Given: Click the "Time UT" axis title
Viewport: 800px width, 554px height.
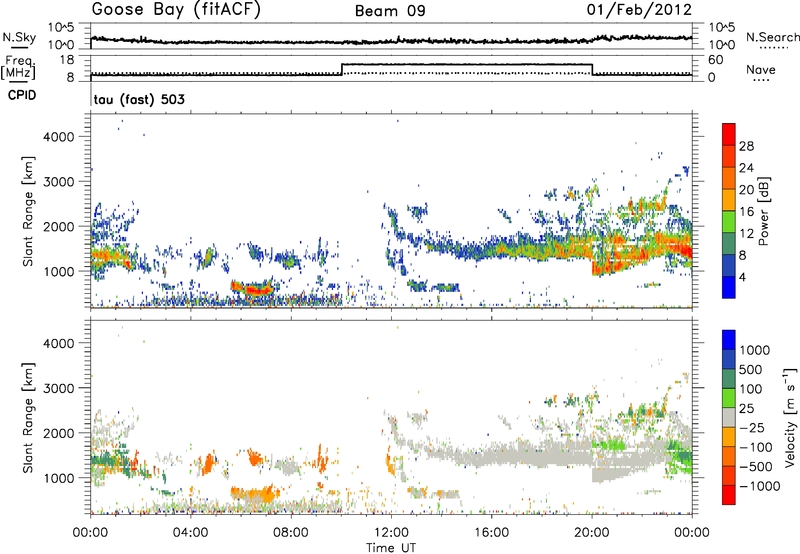Looking at the screenshot, I should 391,548.
